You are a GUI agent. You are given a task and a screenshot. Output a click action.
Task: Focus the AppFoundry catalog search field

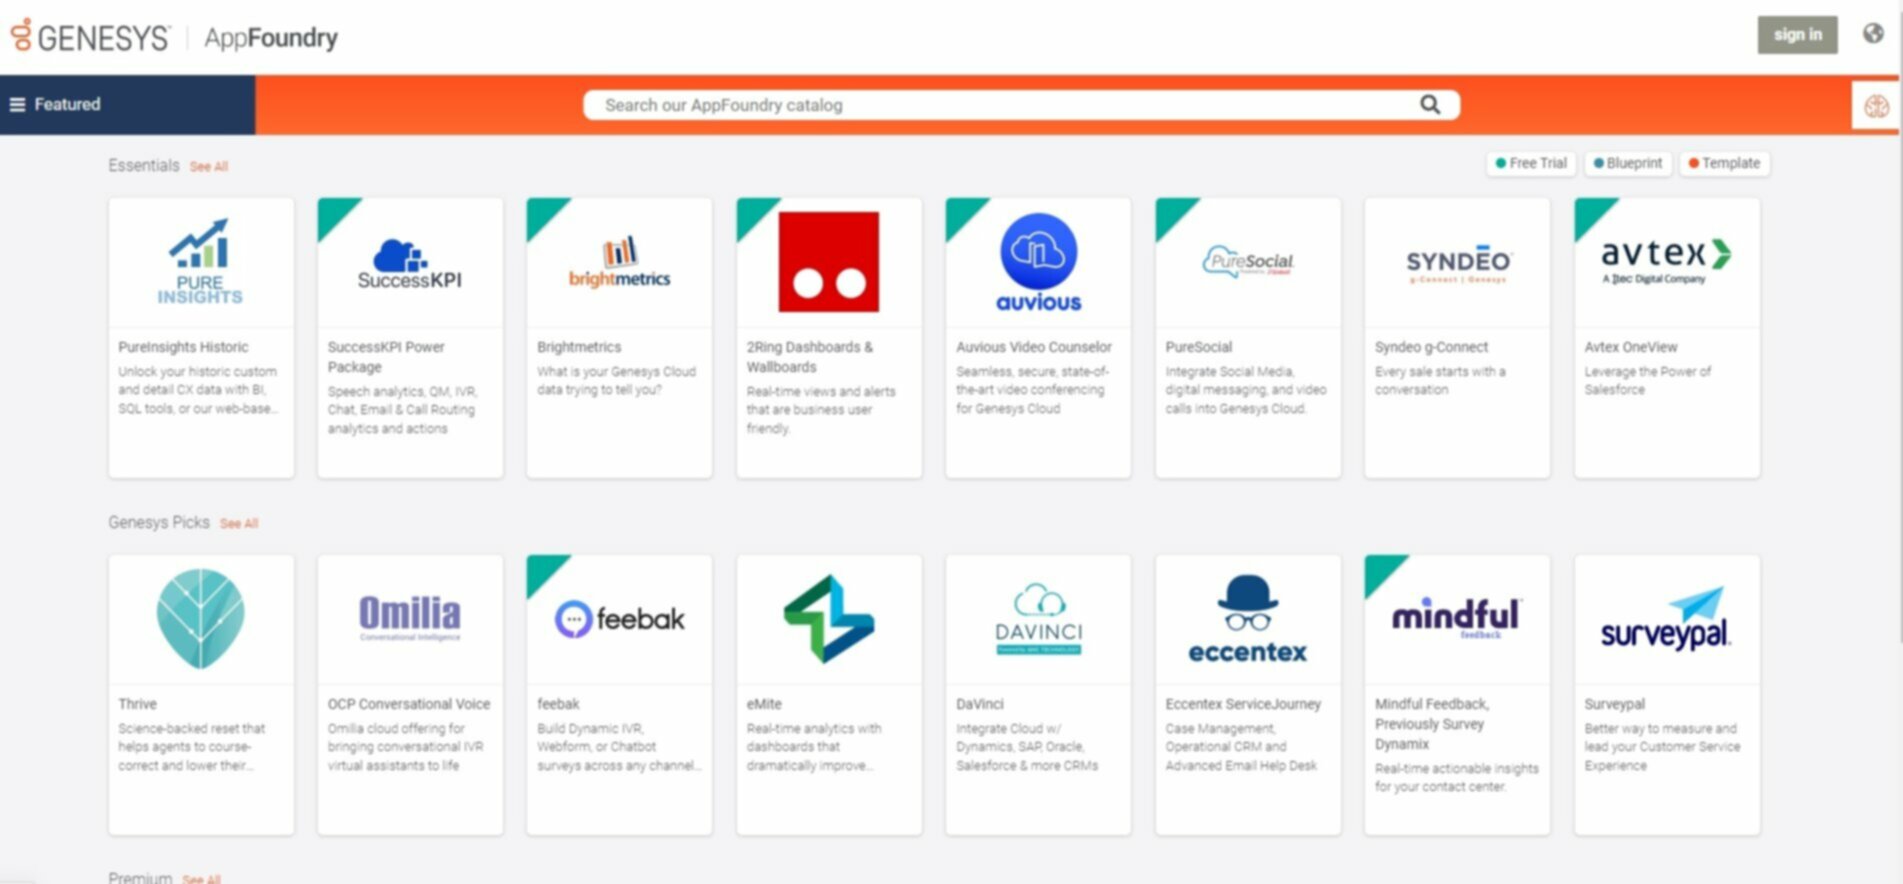click(1020, 105)
